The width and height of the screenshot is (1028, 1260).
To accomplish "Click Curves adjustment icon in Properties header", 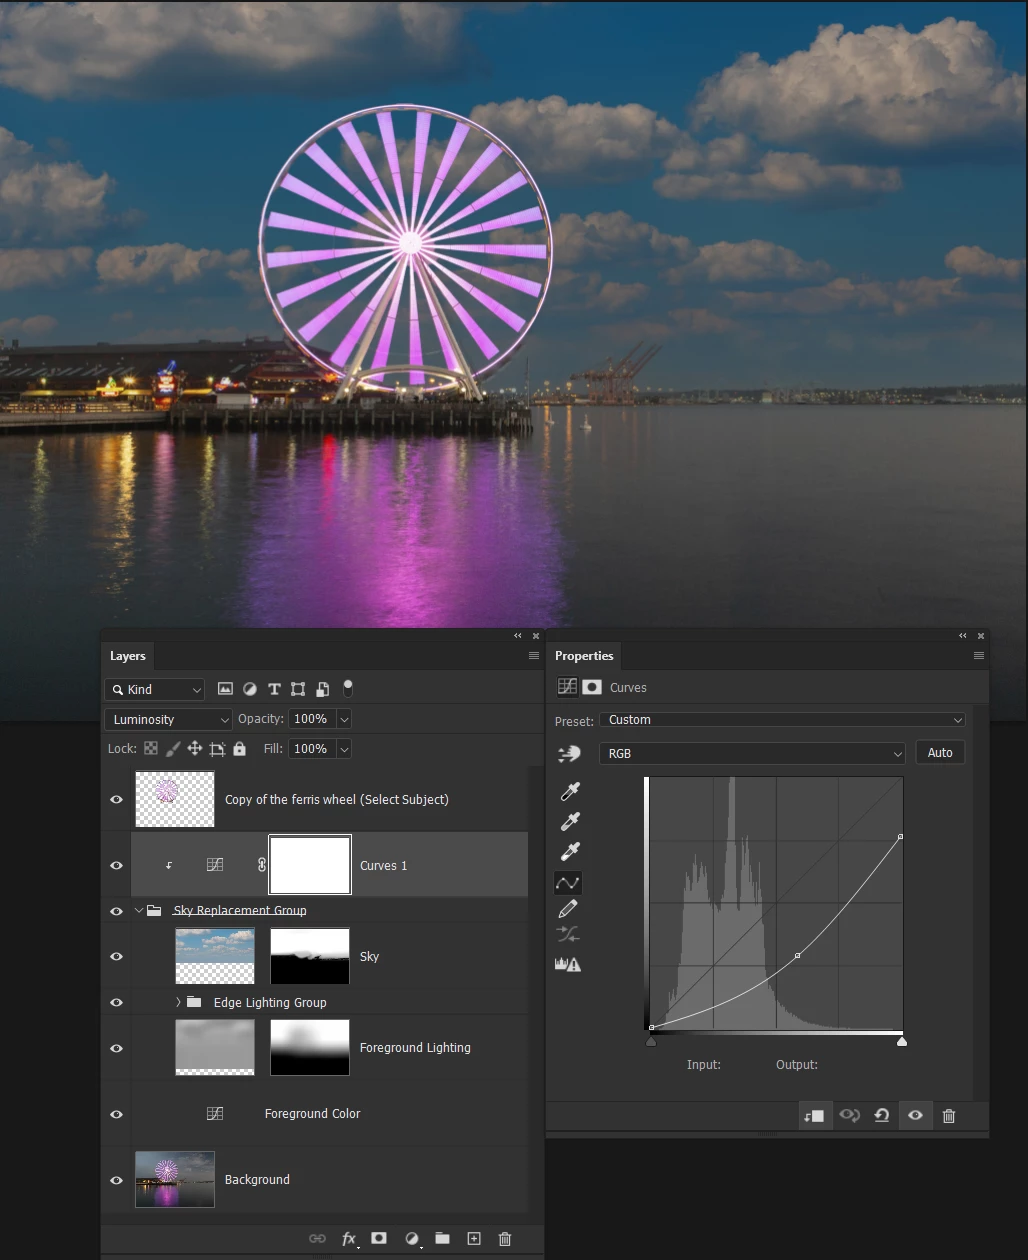I will click(x=567, y=687).
